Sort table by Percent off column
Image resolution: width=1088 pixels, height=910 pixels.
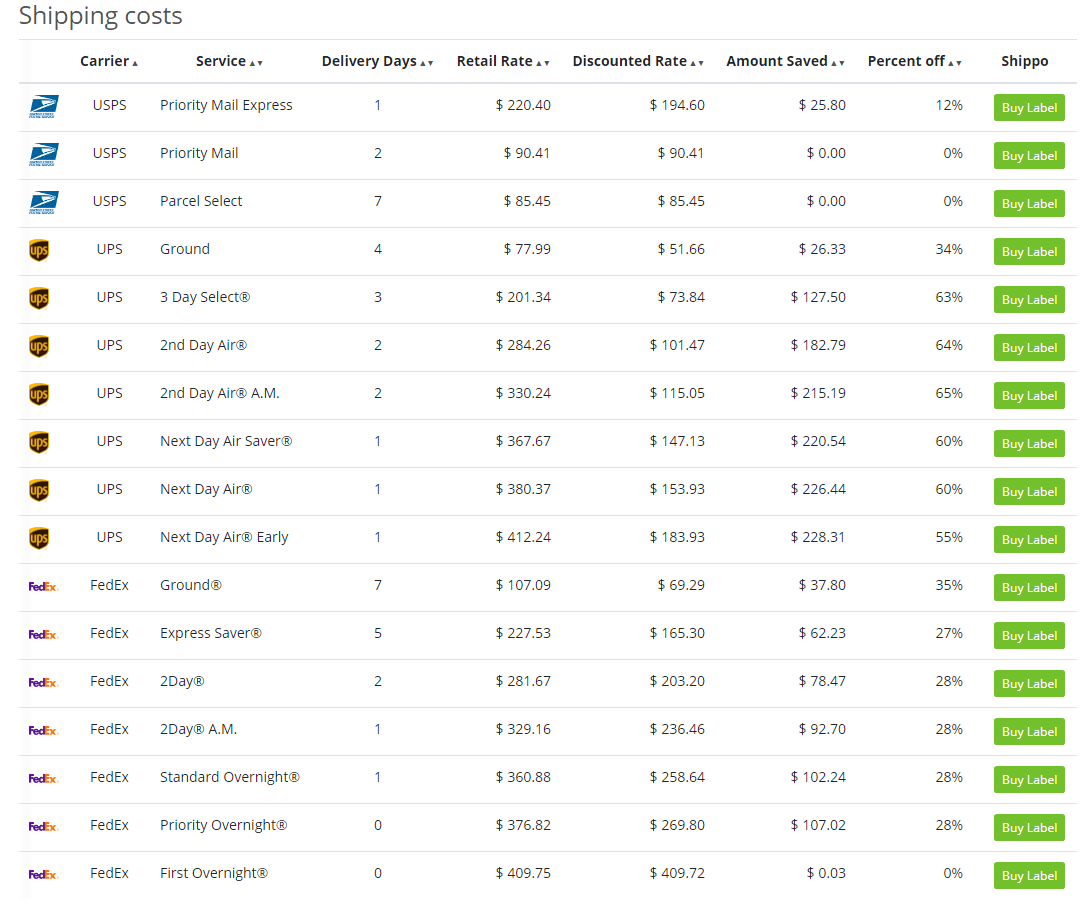(x=915, y=61)
